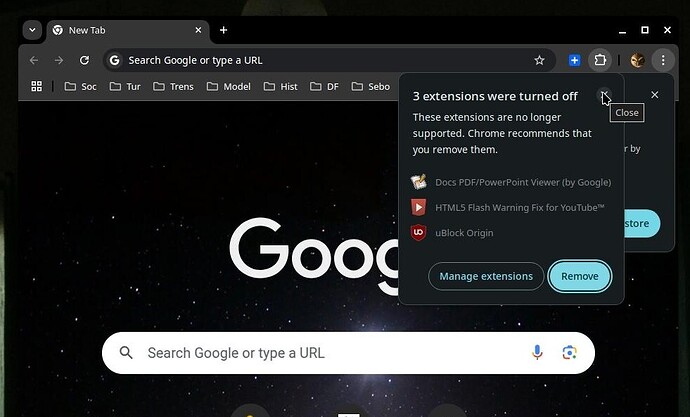Screen dimensions: 690x417
Task: Select the New Tab tab
Action: (128, 30)
